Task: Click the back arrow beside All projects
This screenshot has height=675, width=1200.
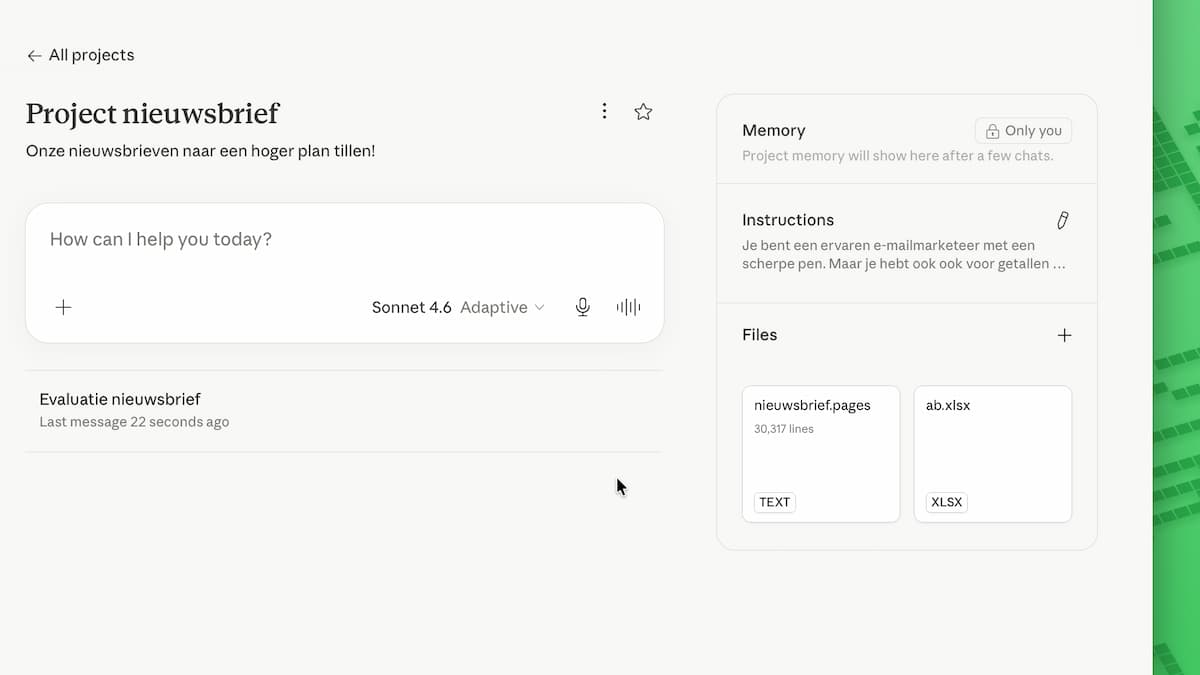Action: click(x=34, y=56)
